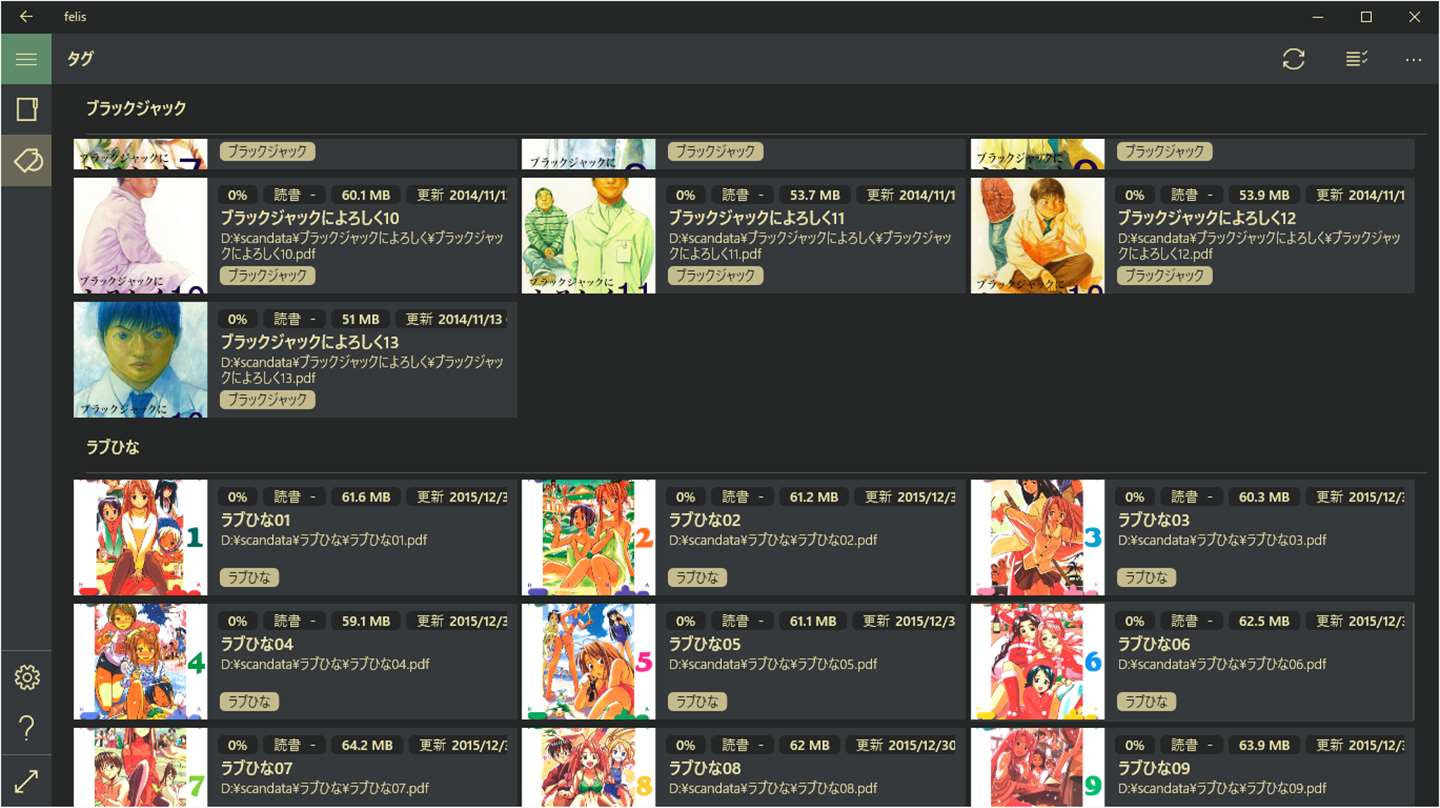The width and height of the screenshot is (1440, 808).
Task: Select the title ブラックジャックによろしく12
Action: (1207, 218)
